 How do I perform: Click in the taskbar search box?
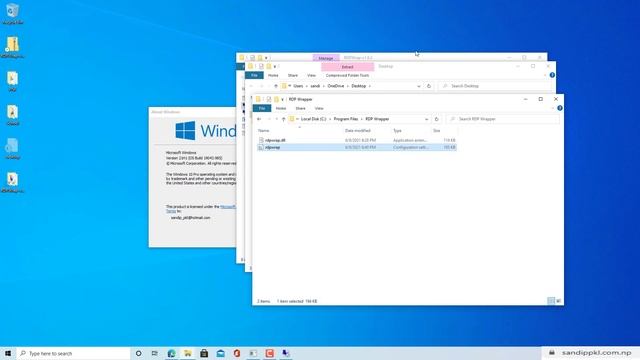coord(73,353)
